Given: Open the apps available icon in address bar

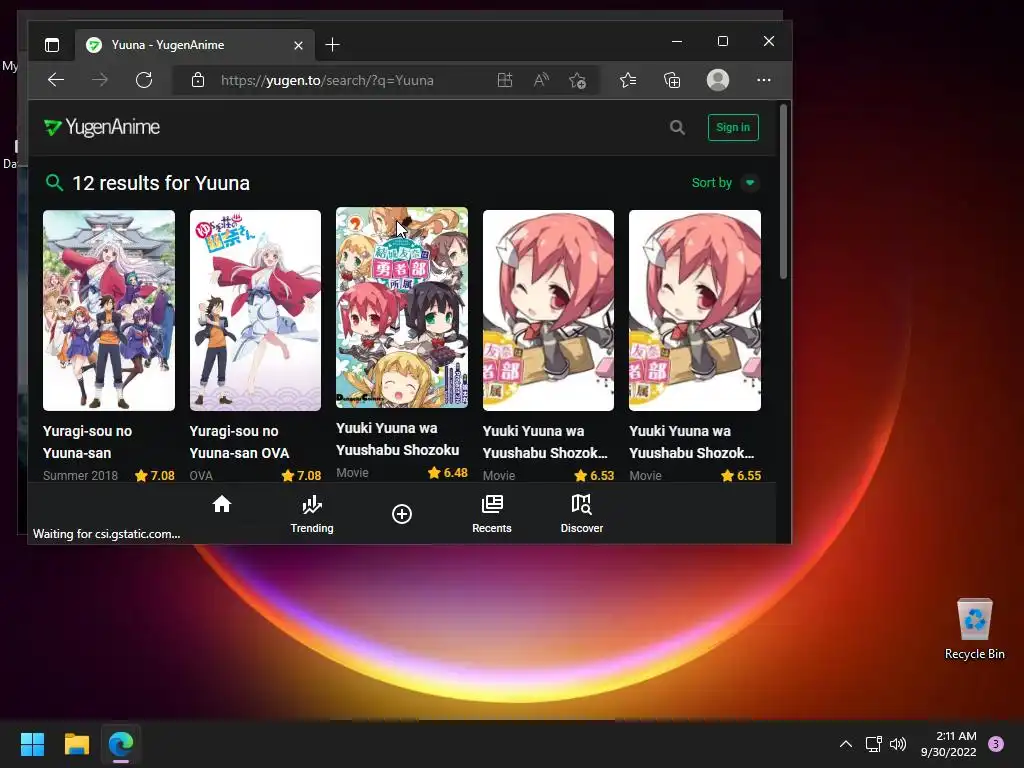Looking at the screenshot, I should pyautogui.click(x=505, y=80).
